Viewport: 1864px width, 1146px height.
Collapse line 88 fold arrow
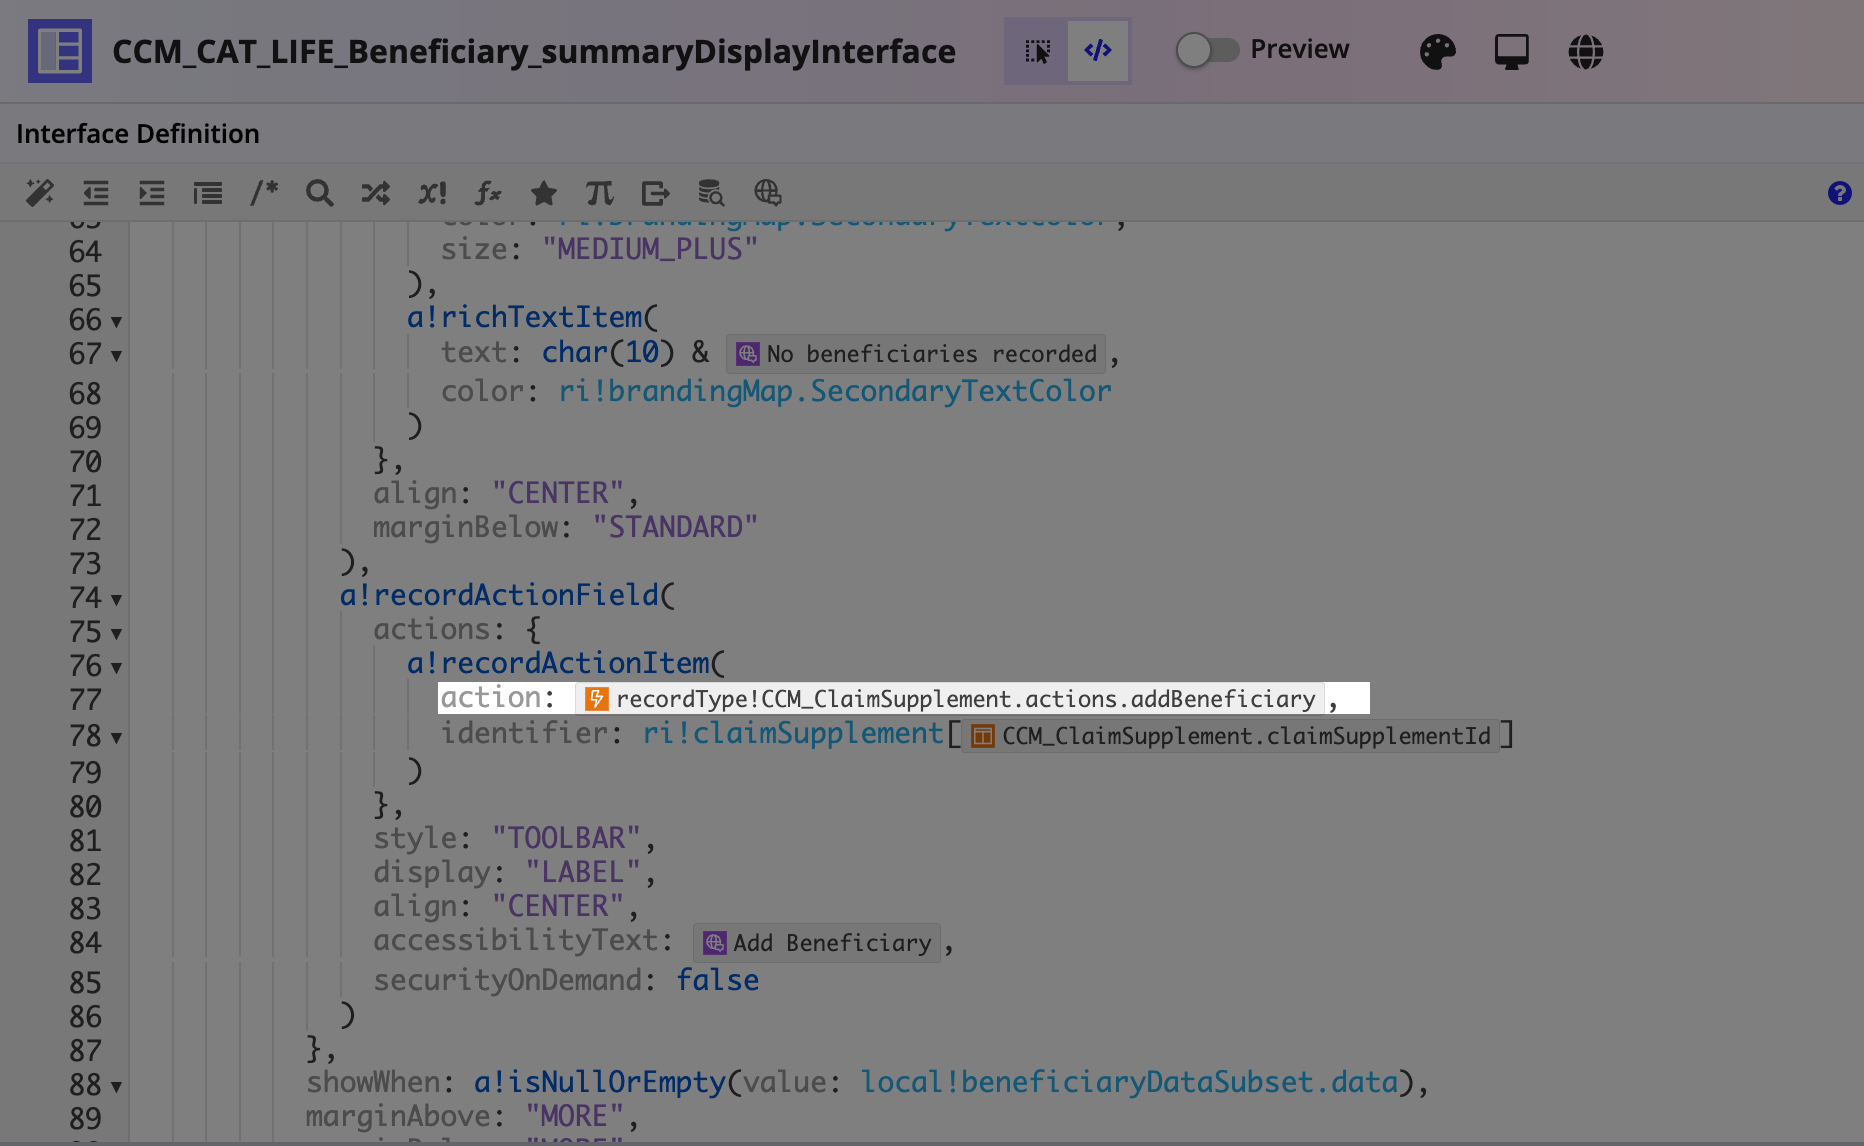[x=117, y=1087]
